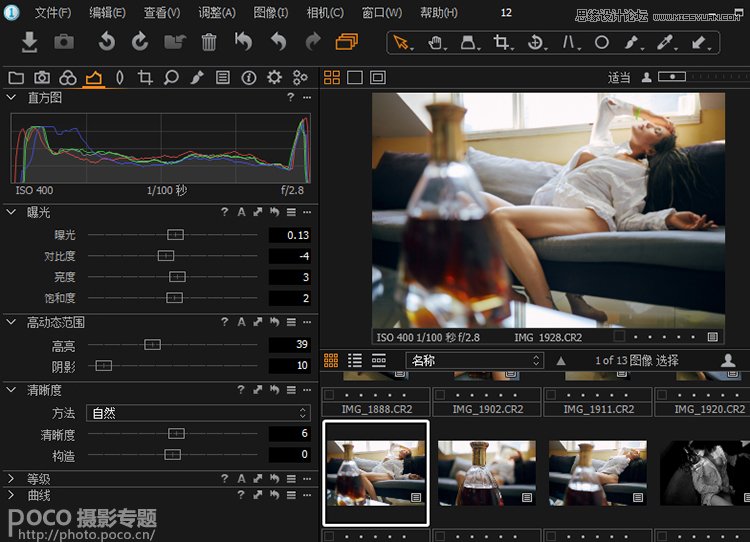Click the orange edit-all-variants icon
The image size is (750, 542).
347,42
